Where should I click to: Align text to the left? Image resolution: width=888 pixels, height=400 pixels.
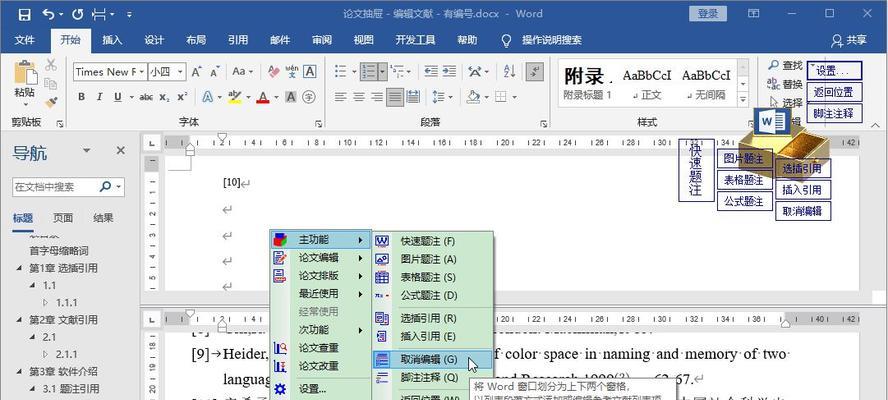[340, 97]
